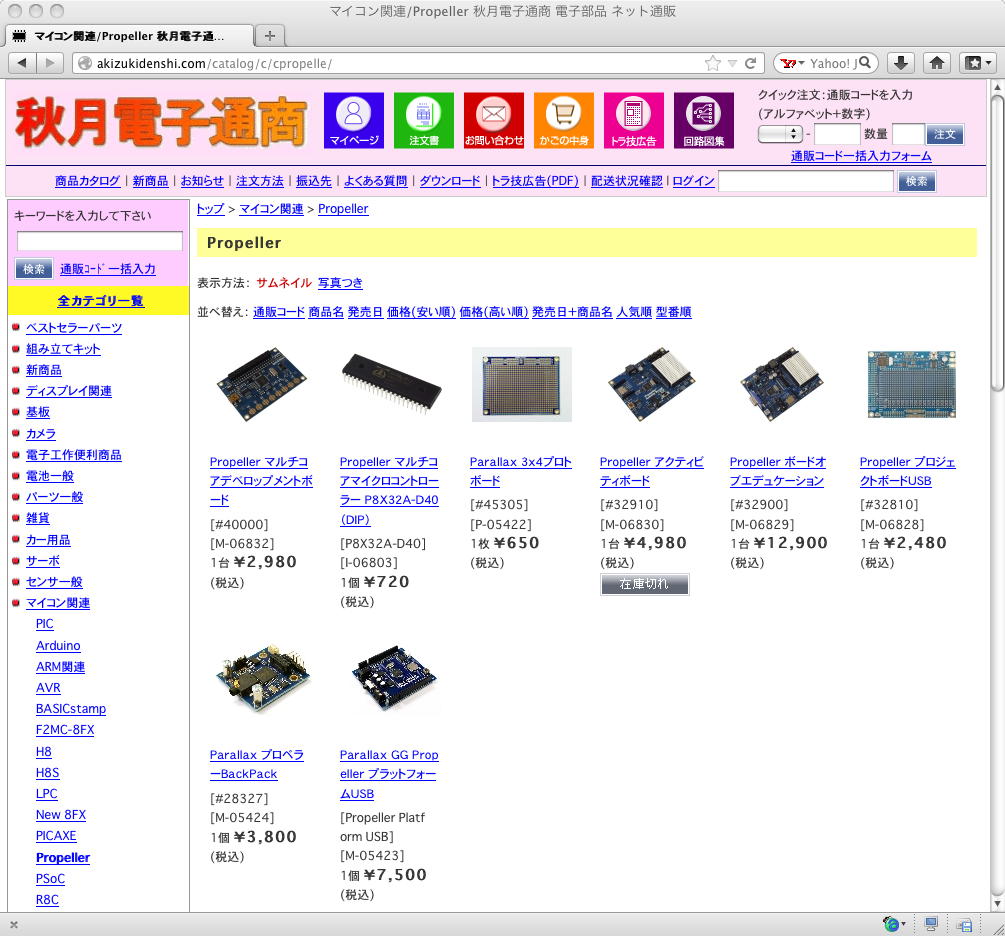The width and height of the screenshot is (1005, 936).
Task: Open Arduino subcategory in sidebar
Action: [58, 646]
